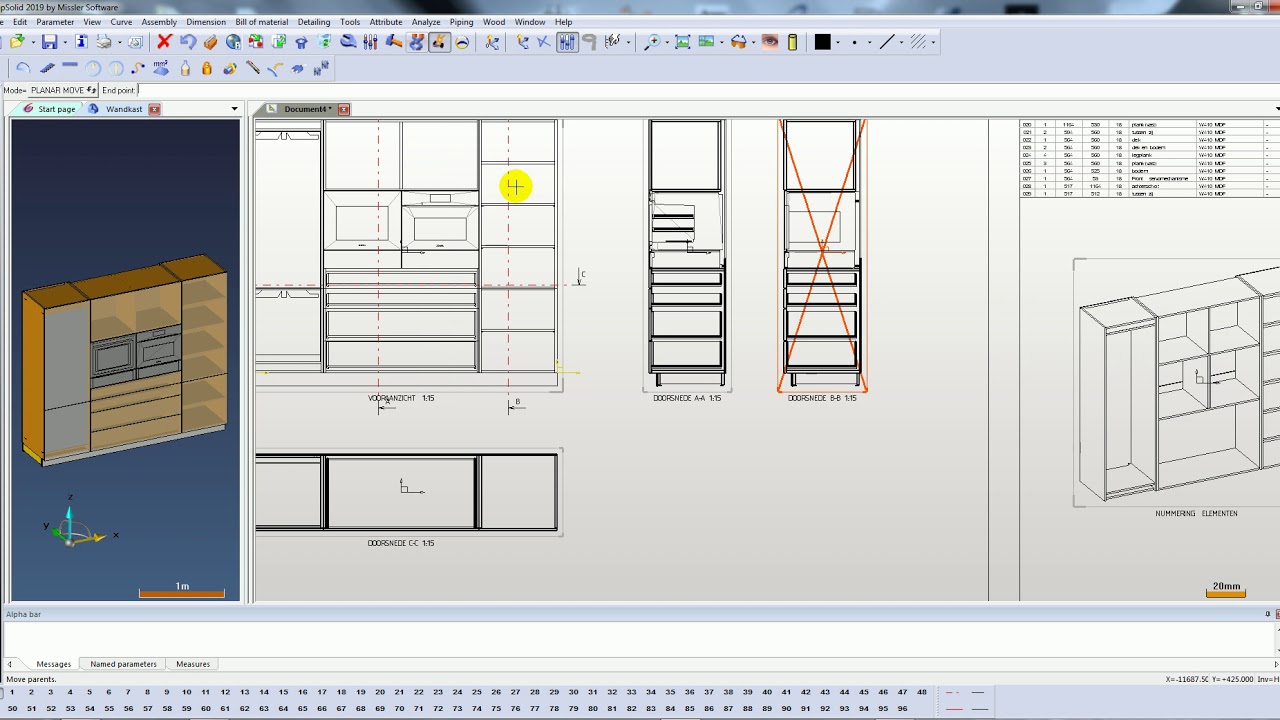This screenshot has width=1280, height=720.
Task: Click the vertical sliders settings icon
Action: tap(370, 42)
